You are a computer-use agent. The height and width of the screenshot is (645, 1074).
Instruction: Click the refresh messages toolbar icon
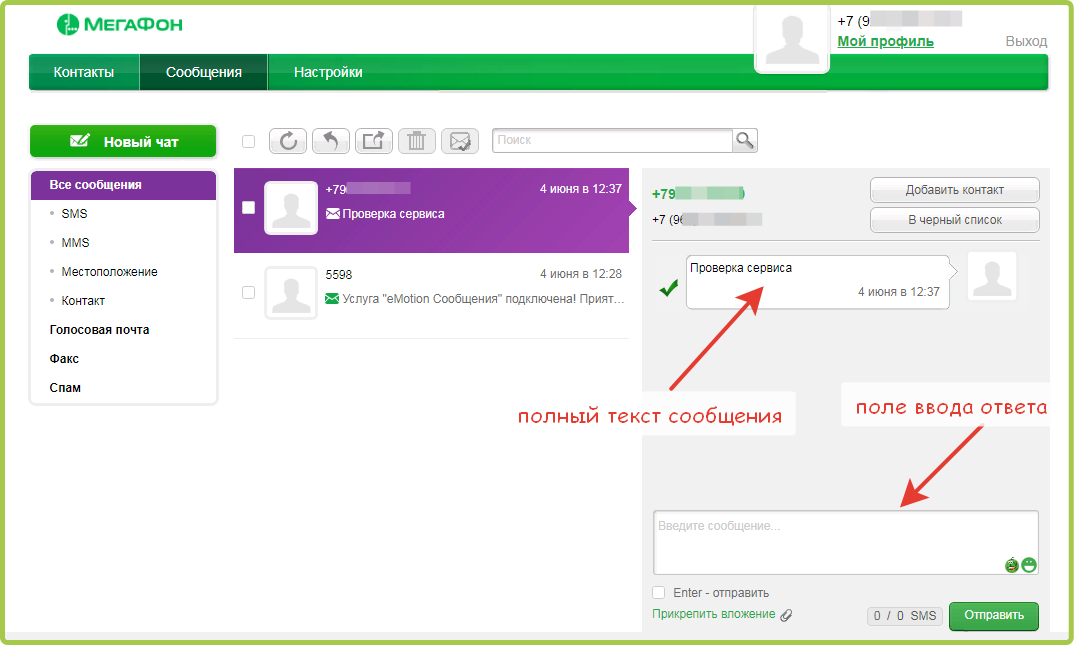288,141
